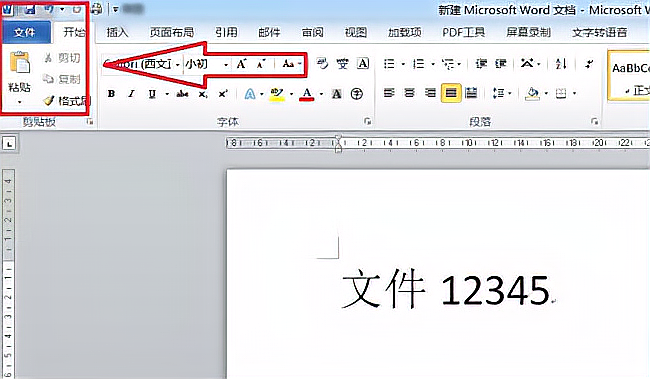Toggle underline formatting
Image resolution: width=650 pixels, height=379 pixels.
point(152,94)
